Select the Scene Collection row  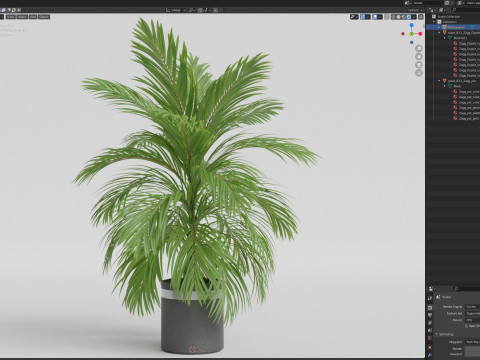(x=453, y=16)
